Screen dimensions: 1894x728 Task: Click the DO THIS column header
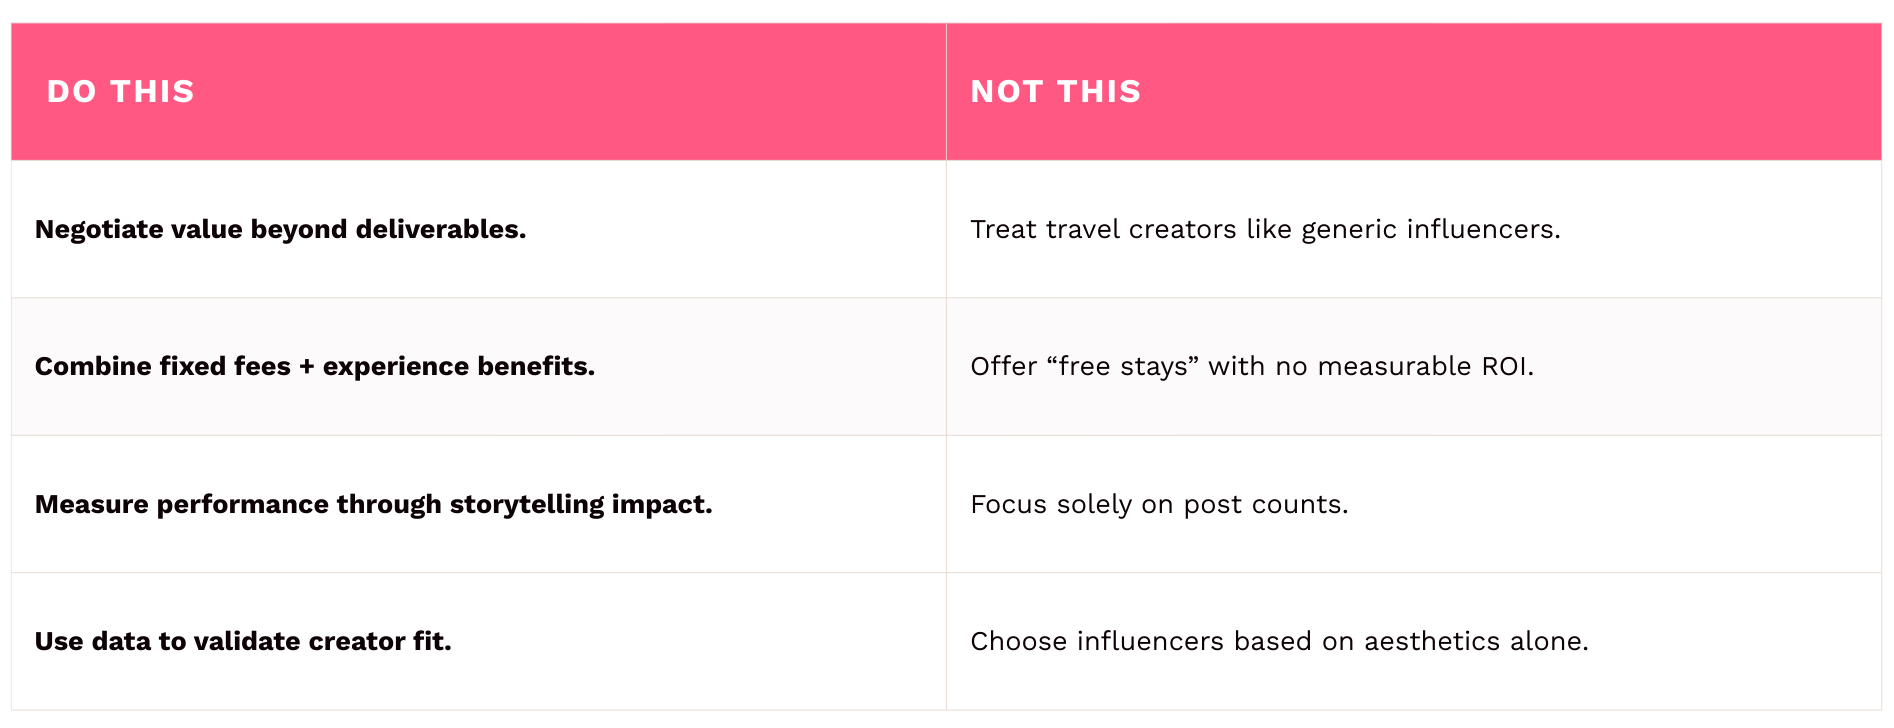pyautogui.click(x=121, y=92)
